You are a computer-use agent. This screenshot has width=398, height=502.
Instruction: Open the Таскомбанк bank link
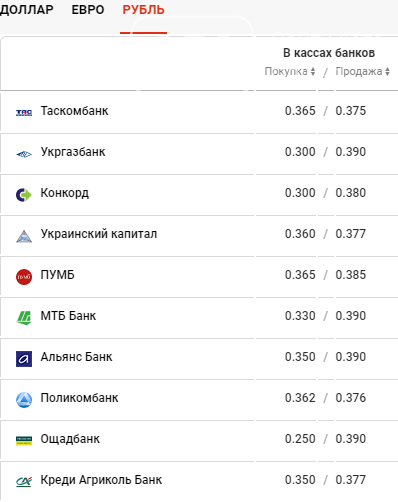[x=74, y=111]
